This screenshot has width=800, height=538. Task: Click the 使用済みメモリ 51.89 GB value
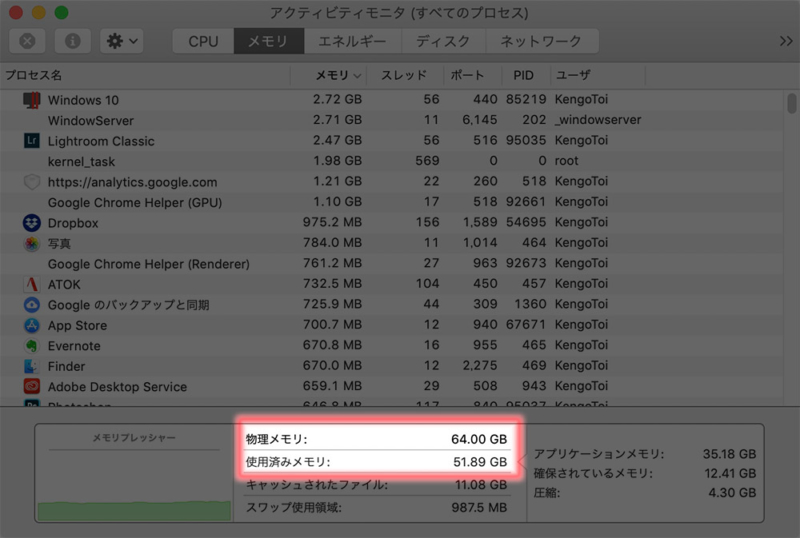480,462
